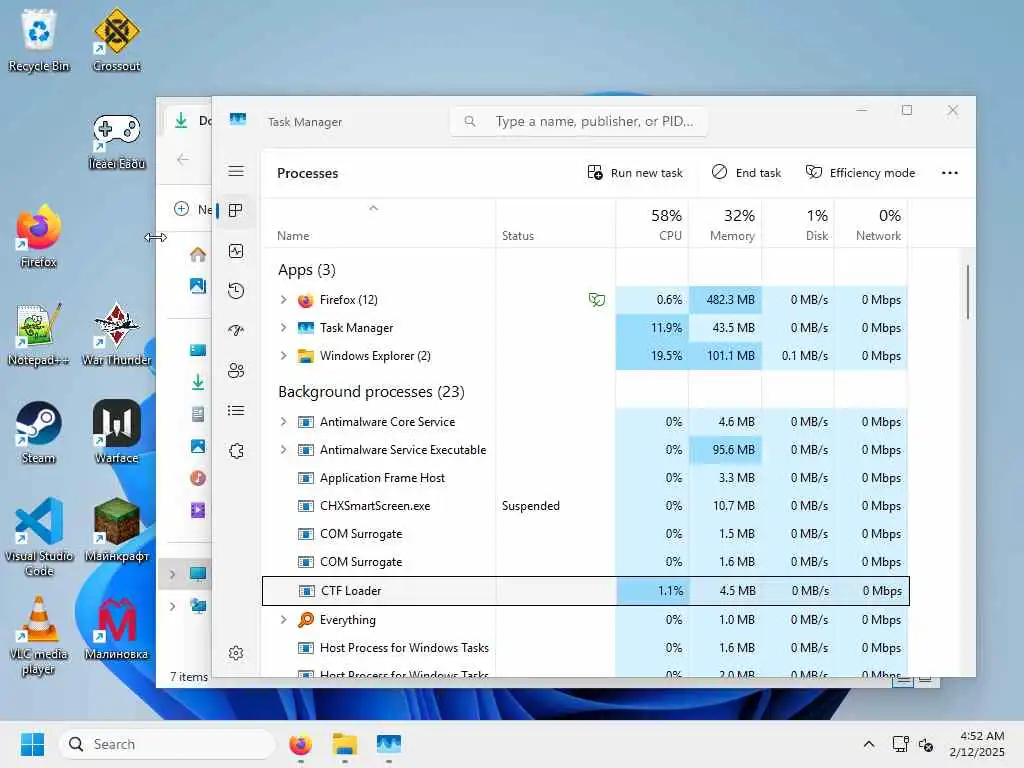Click network status tray icon

point(901,744)
